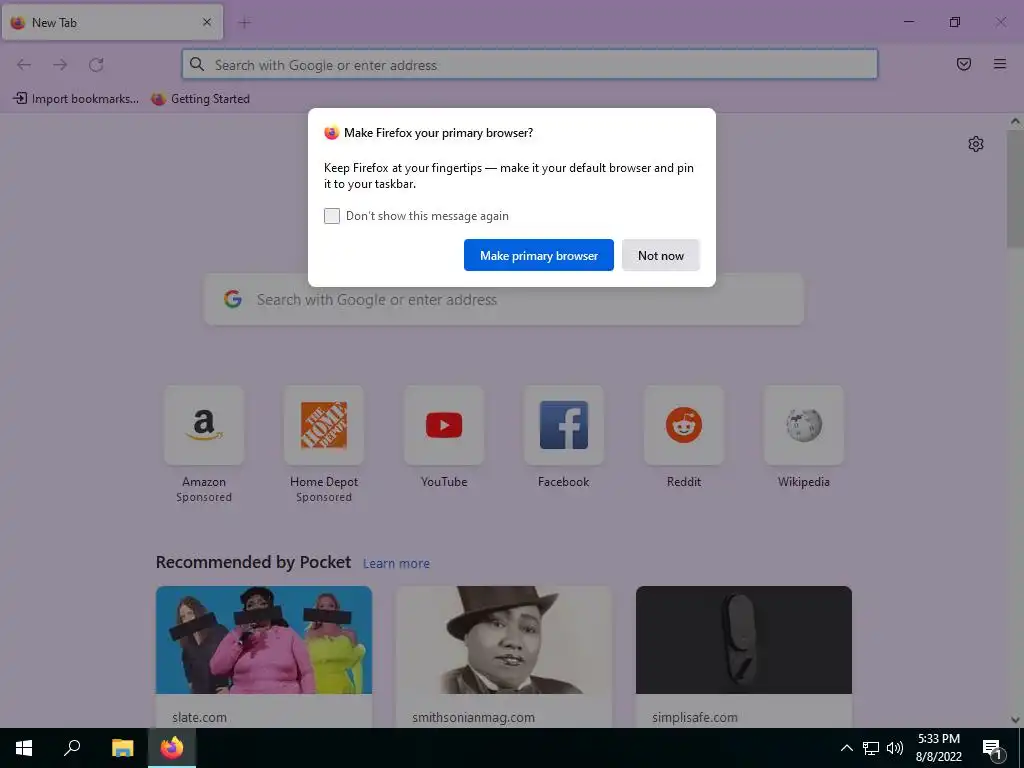Click the Recommended by Pocket heading

pos(253,562)
